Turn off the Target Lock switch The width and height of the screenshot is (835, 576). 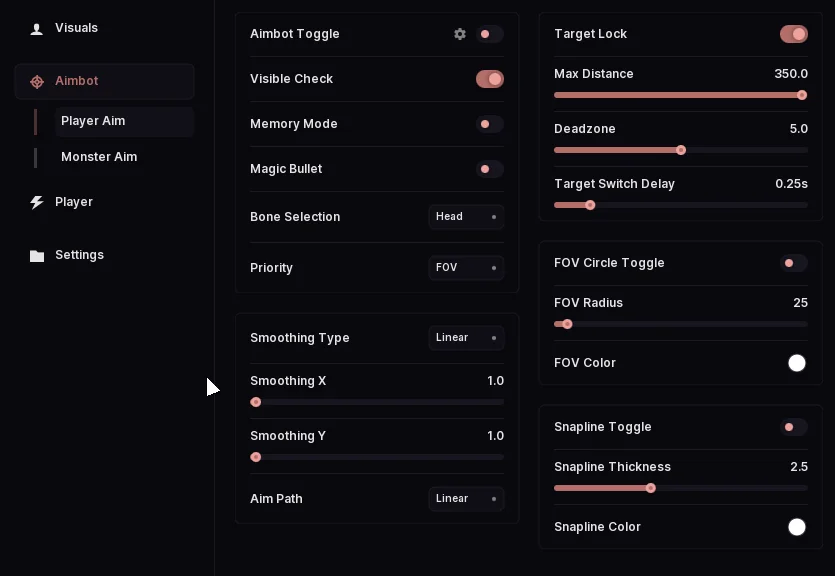tap(793, 34)
